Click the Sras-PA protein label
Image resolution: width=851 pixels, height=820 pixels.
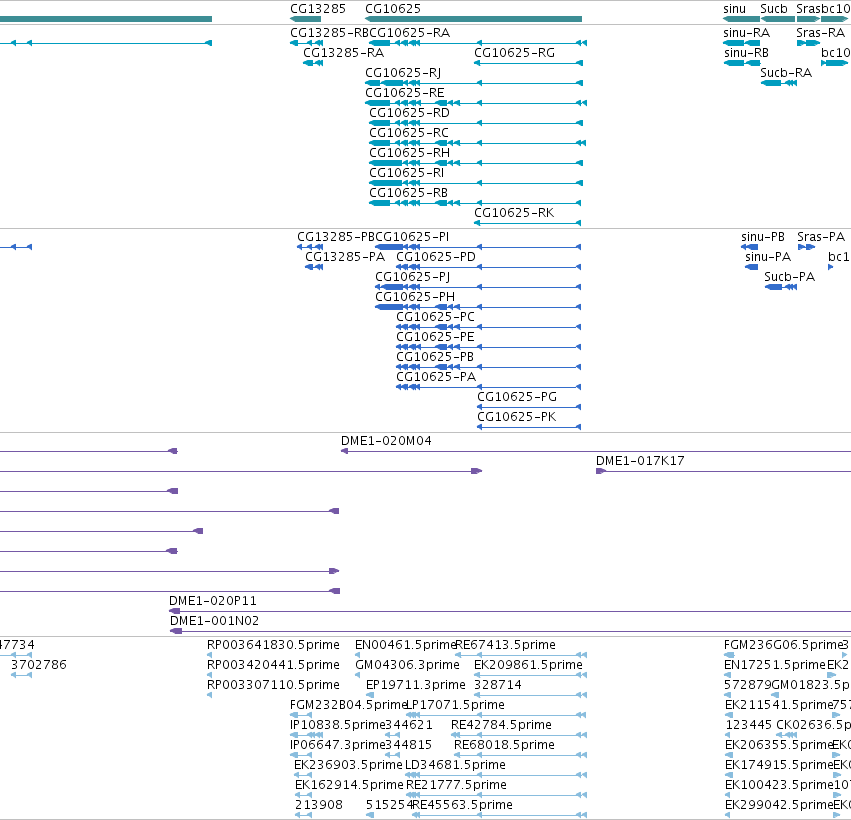(821, 237)
